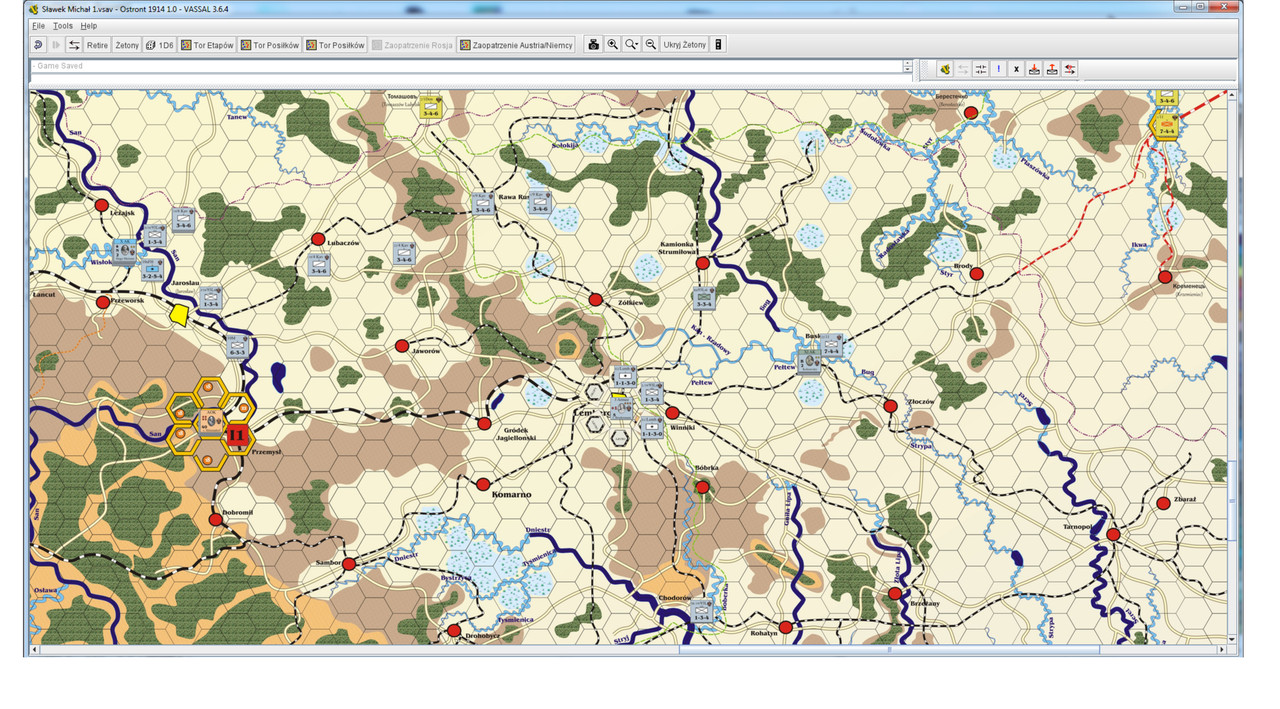Click the greyed double-arrow icon in server toolbar
The width and height of the screenshot is (1280, 709).
[x=962, y=69]
